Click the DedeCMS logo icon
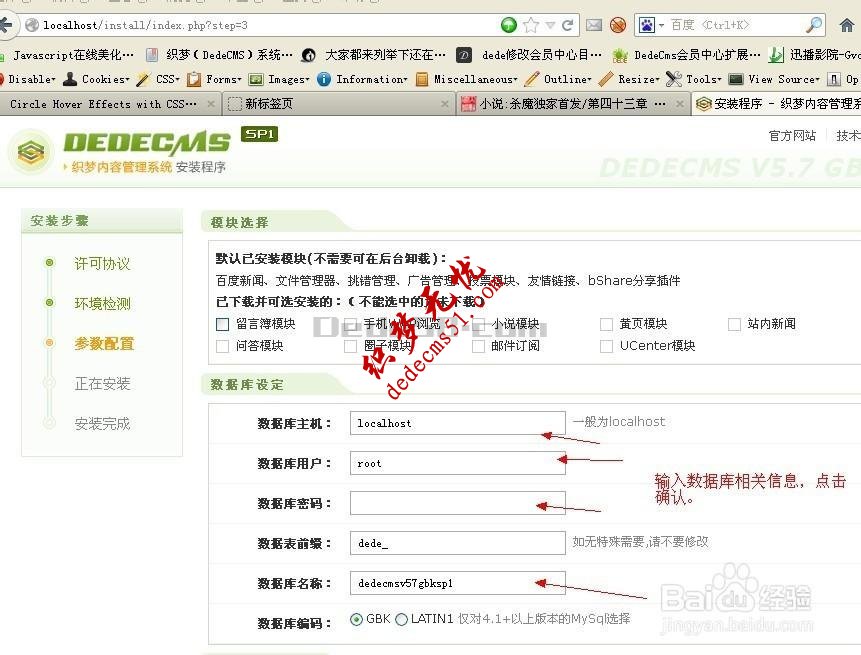Viewport: 861px width, 655px height. (x=33, y=152)
